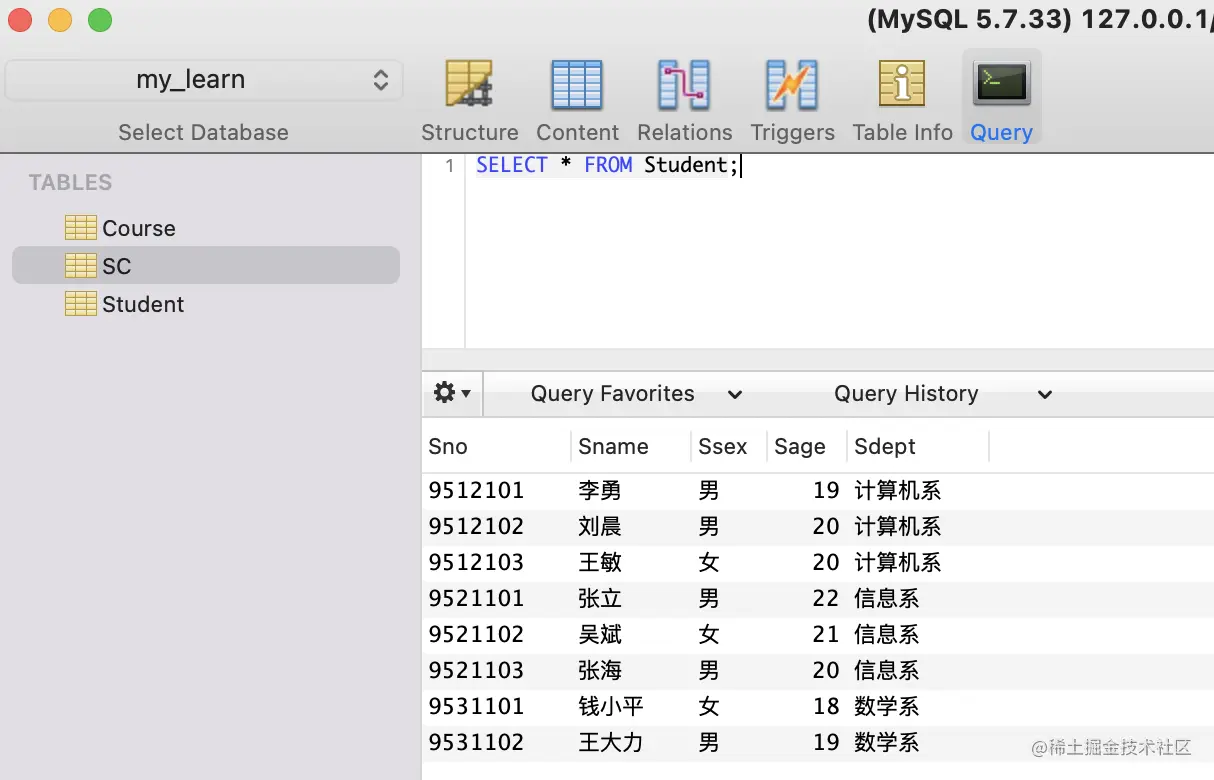1214x780 pixels.
Task: Select the cell 9531101
Action: [x=476, y=707]
